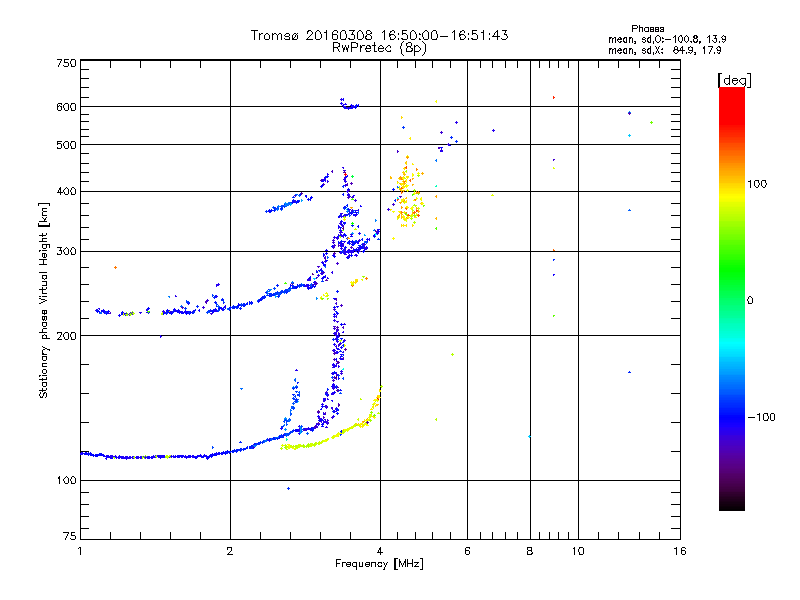Click the 'RwPretec (8p)' subtitle

click(x=379, y=48)
